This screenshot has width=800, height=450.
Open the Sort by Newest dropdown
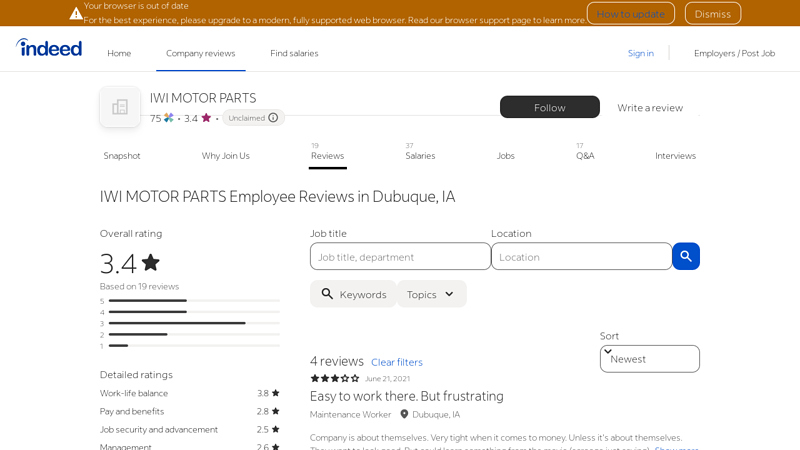click(649, 359)
